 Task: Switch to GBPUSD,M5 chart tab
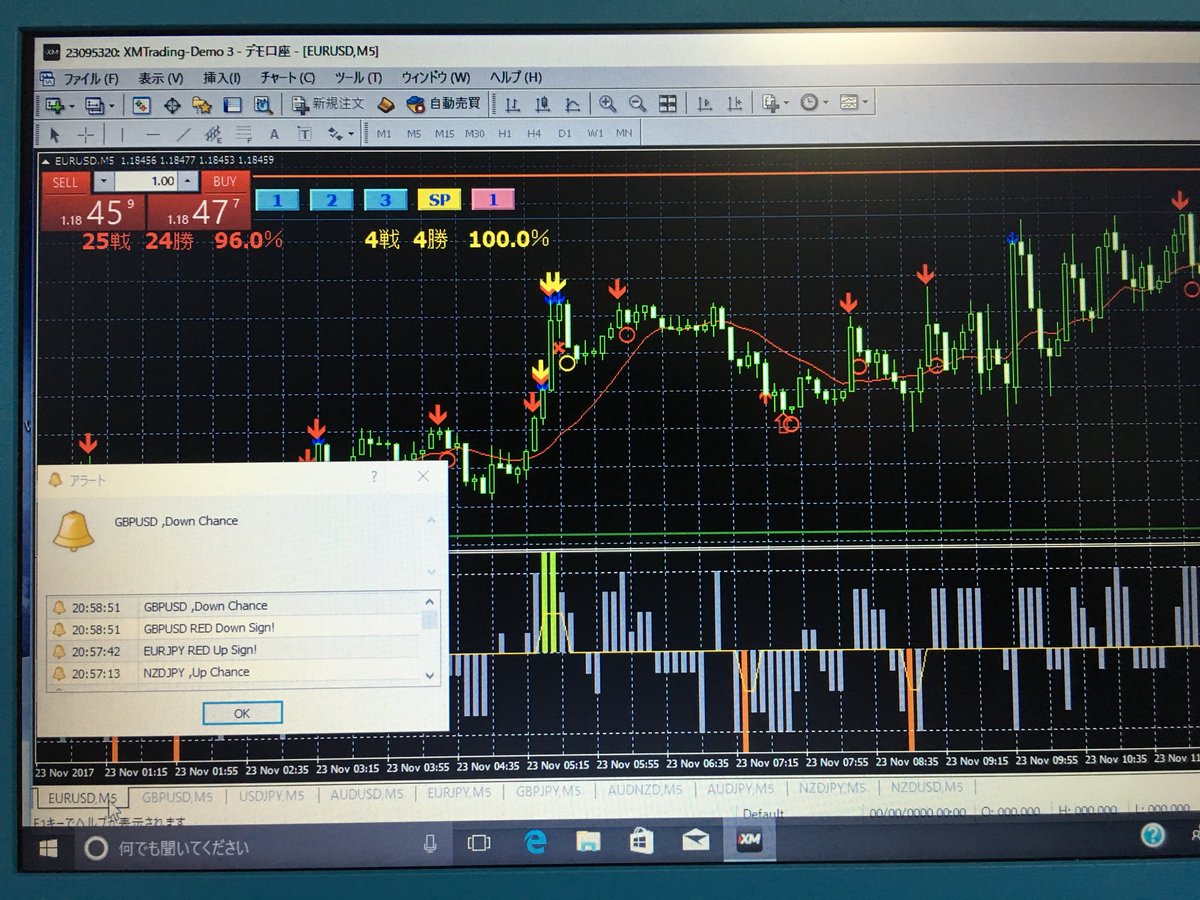click(x=177, y=796)
